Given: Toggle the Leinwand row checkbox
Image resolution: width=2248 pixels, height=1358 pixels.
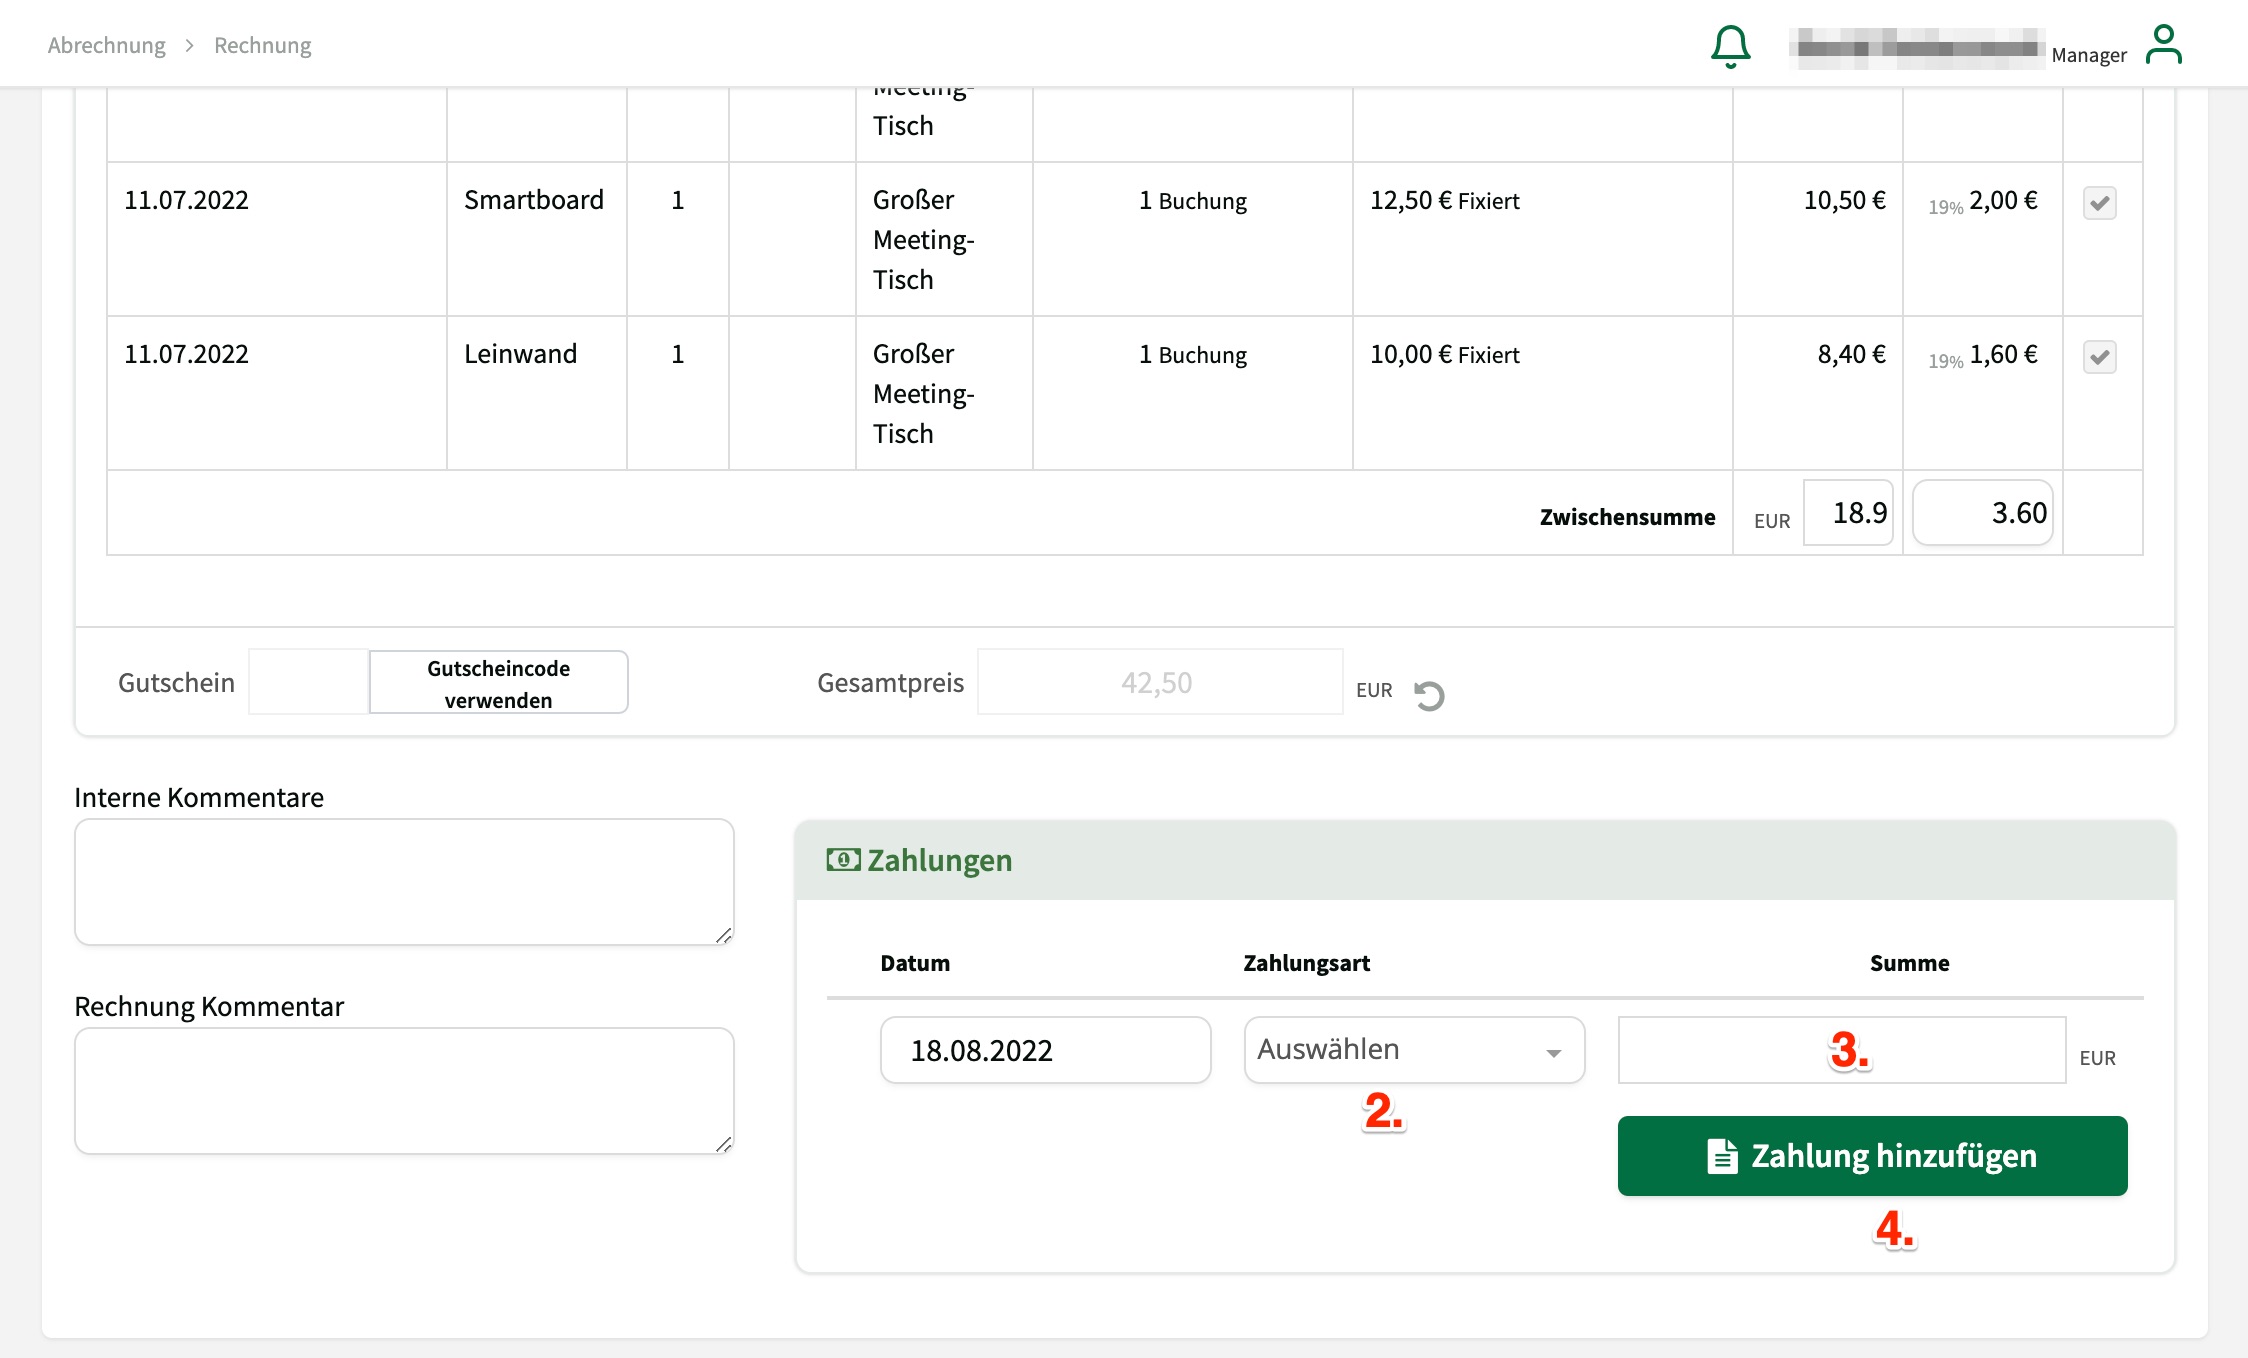Looking at the screenshot, I should pyautogui.click(x=2099, y=357).
